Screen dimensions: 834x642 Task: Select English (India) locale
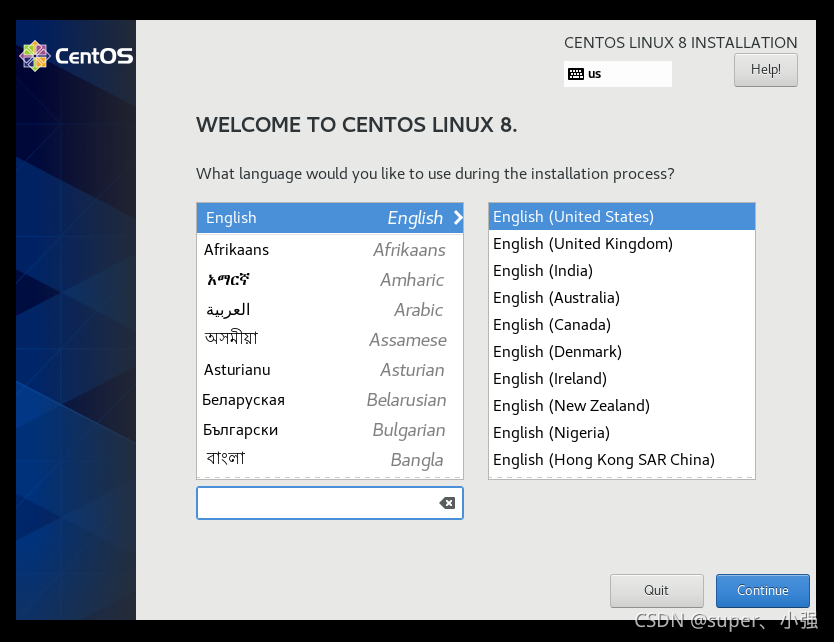(622, 271)
